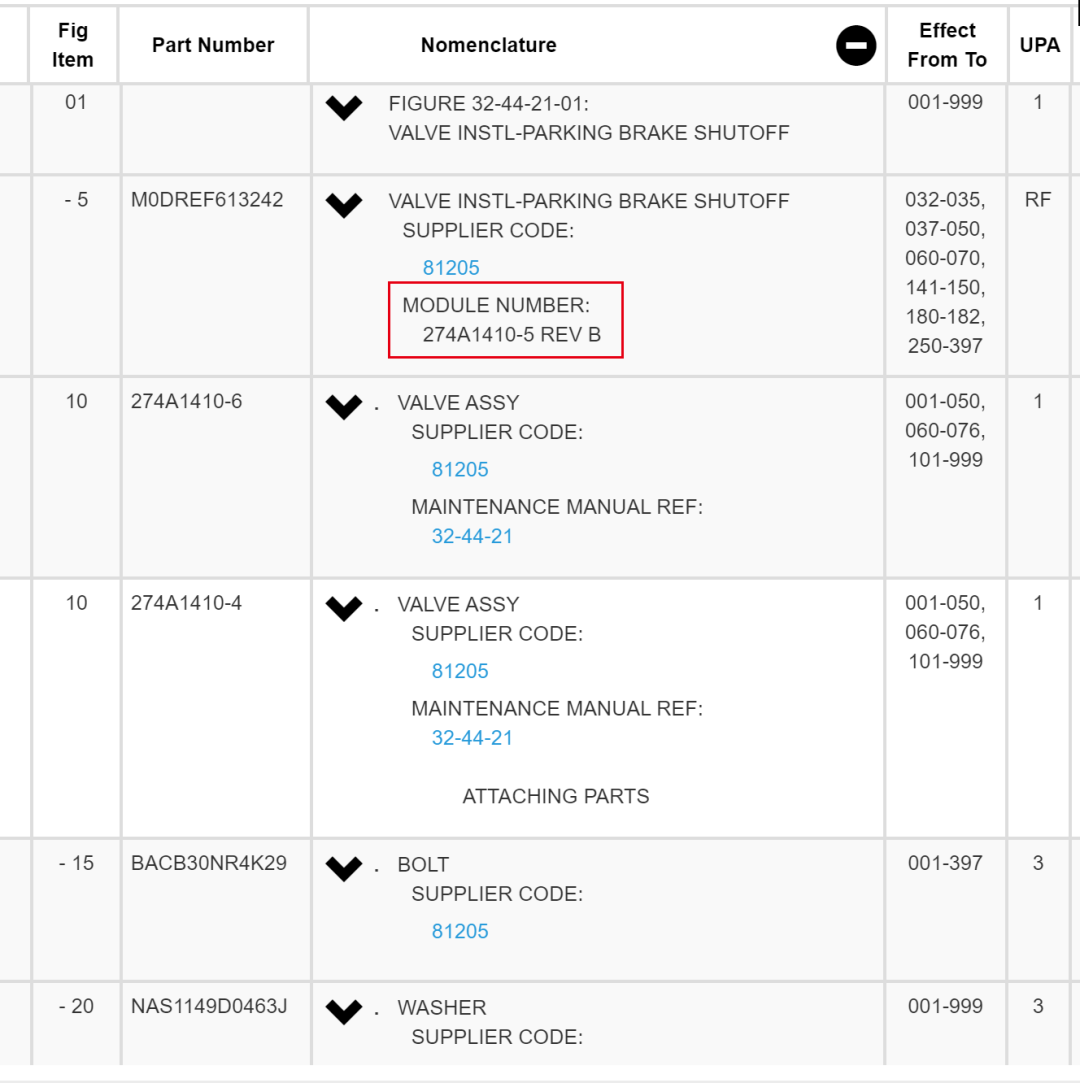Collapse the M0DREF613242 row chevron
1080x1083 pixels.
pyautogui.click(x=344, y=205)
